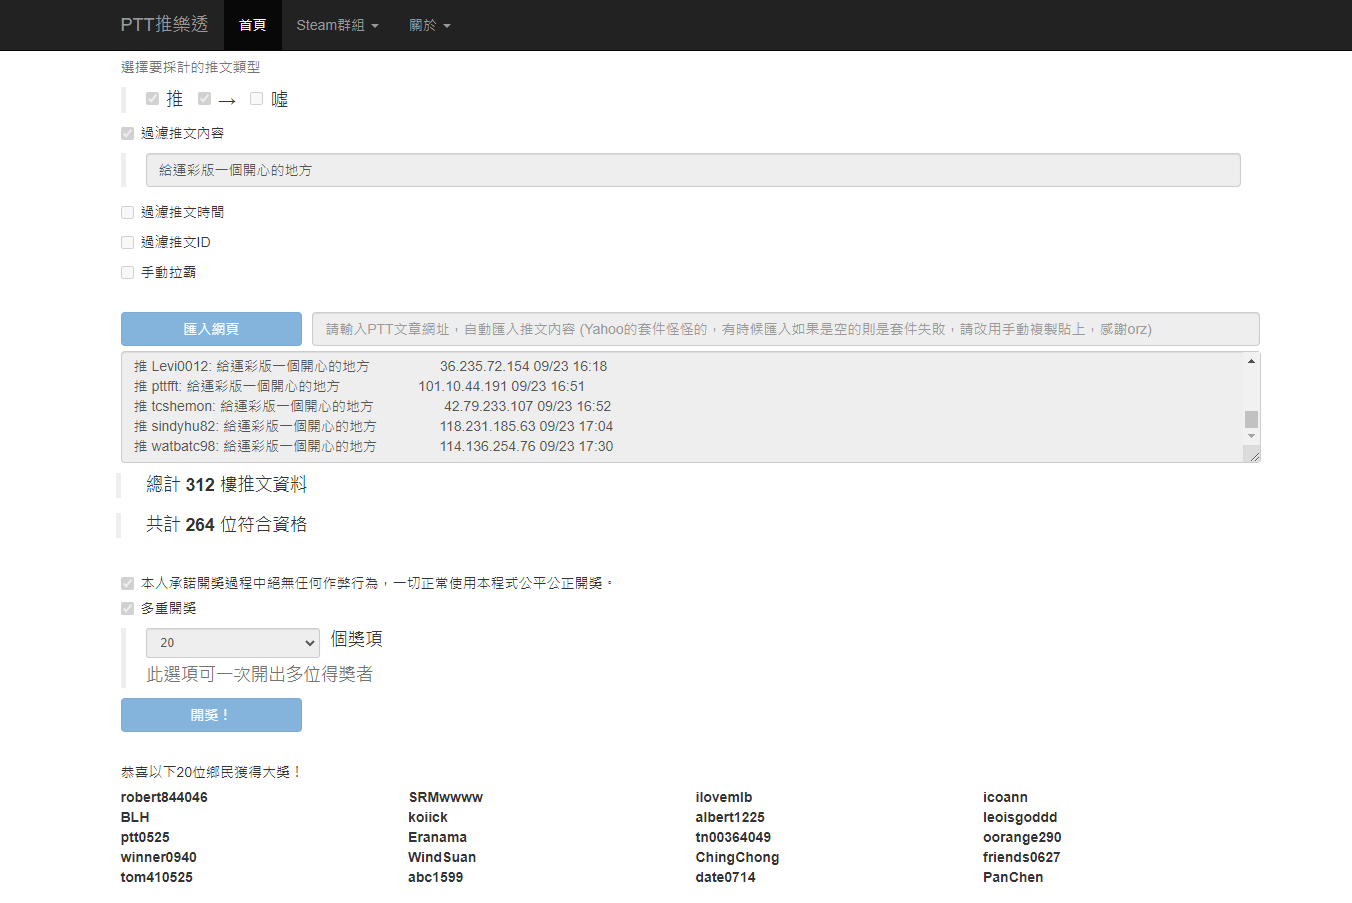Open the 關於 dropdown menu

pos(430,25)
